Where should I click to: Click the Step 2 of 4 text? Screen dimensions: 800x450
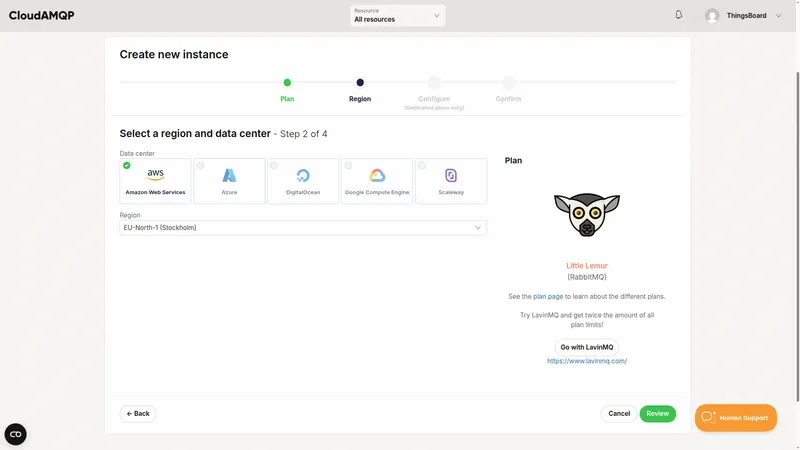(x=304, y=134)
